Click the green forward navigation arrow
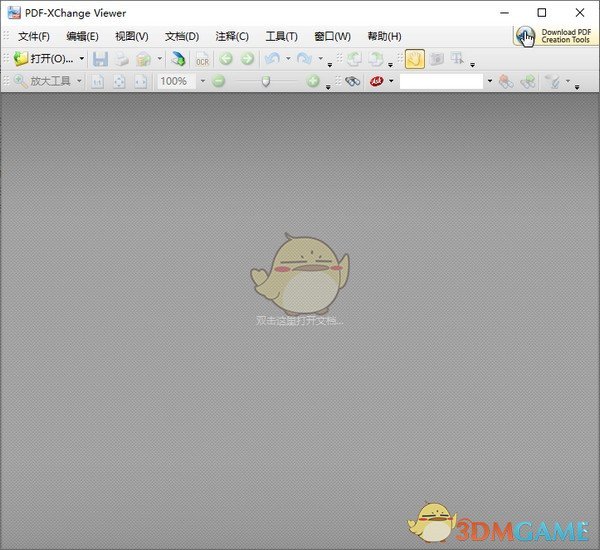This screenshot has width=600, height=550. point(247,59)
